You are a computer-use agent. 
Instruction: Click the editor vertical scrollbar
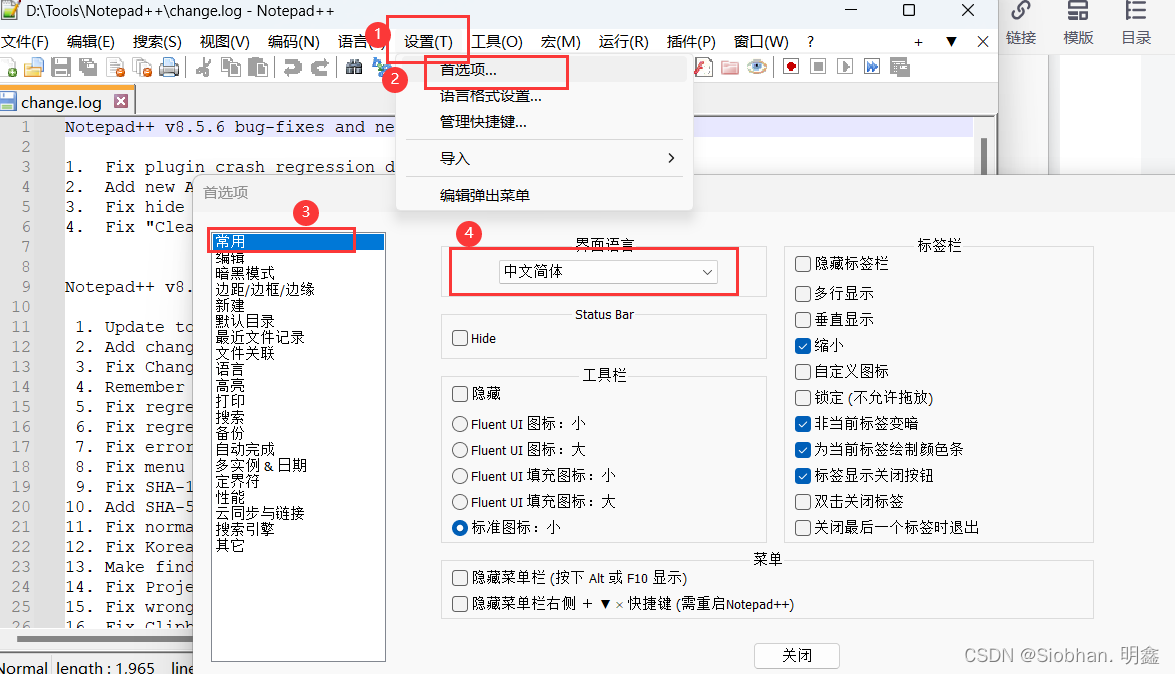(x=983, y=156)
